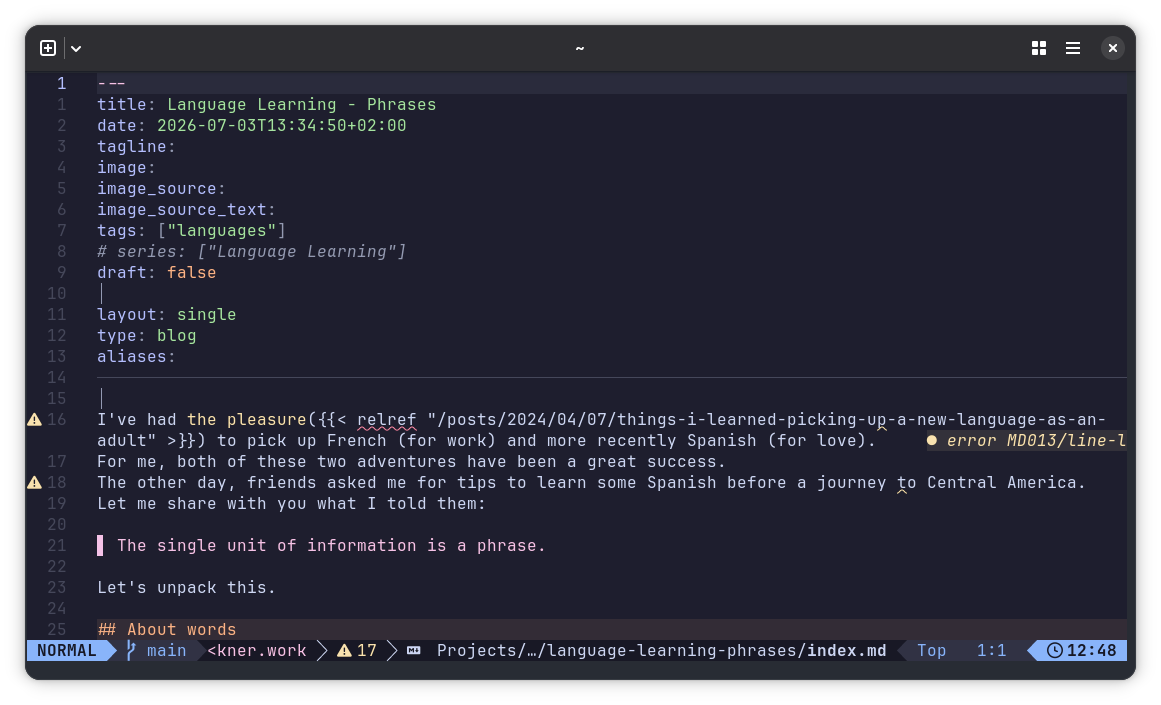Image resolution: width=1161 pixels, height=705 pixels.
Task: Click the warning sign on line 16
Action: (34, 420)
